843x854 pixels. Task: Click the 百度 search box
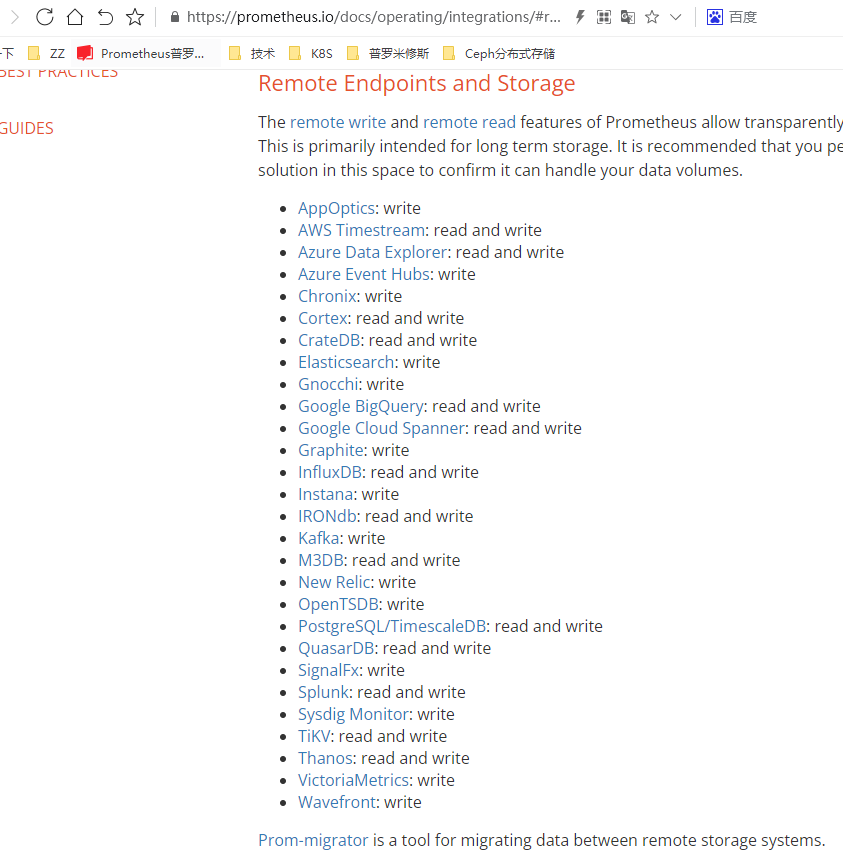[743, 17]
